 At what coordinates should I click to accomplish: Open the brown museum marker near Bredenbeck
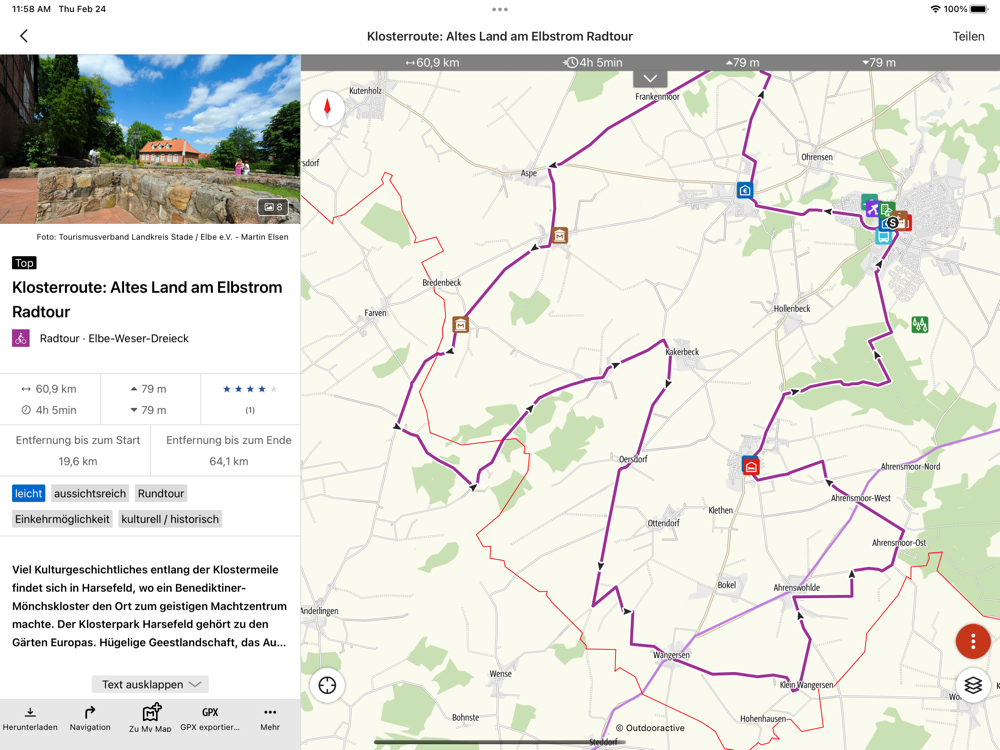(460, 325)
